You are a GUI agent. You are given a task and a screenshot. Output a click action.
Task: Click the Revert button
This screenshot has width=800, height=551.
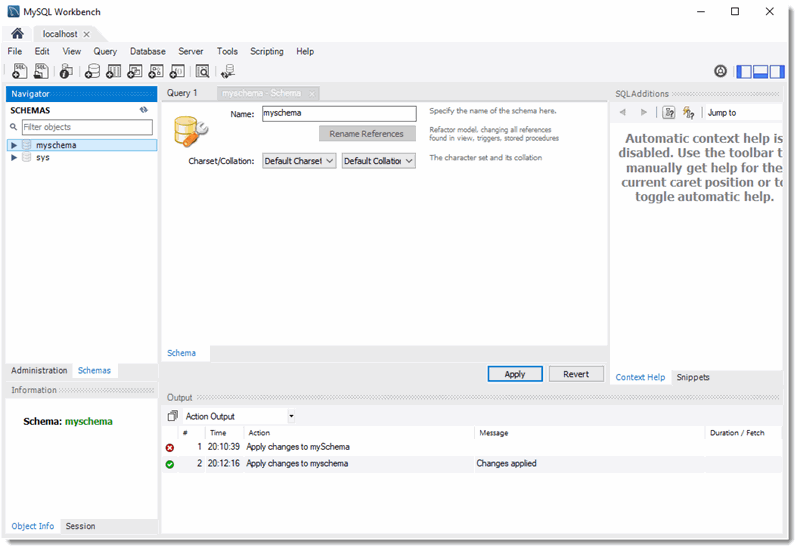tap(576, 374)
